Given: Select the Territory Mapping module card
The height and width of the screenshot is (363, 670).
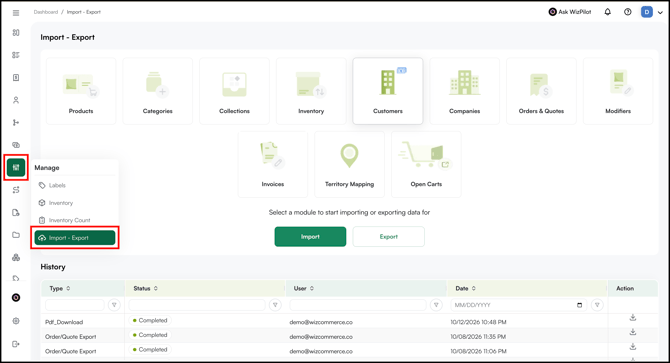Looking at the screenshot, I should pos(349,164).
